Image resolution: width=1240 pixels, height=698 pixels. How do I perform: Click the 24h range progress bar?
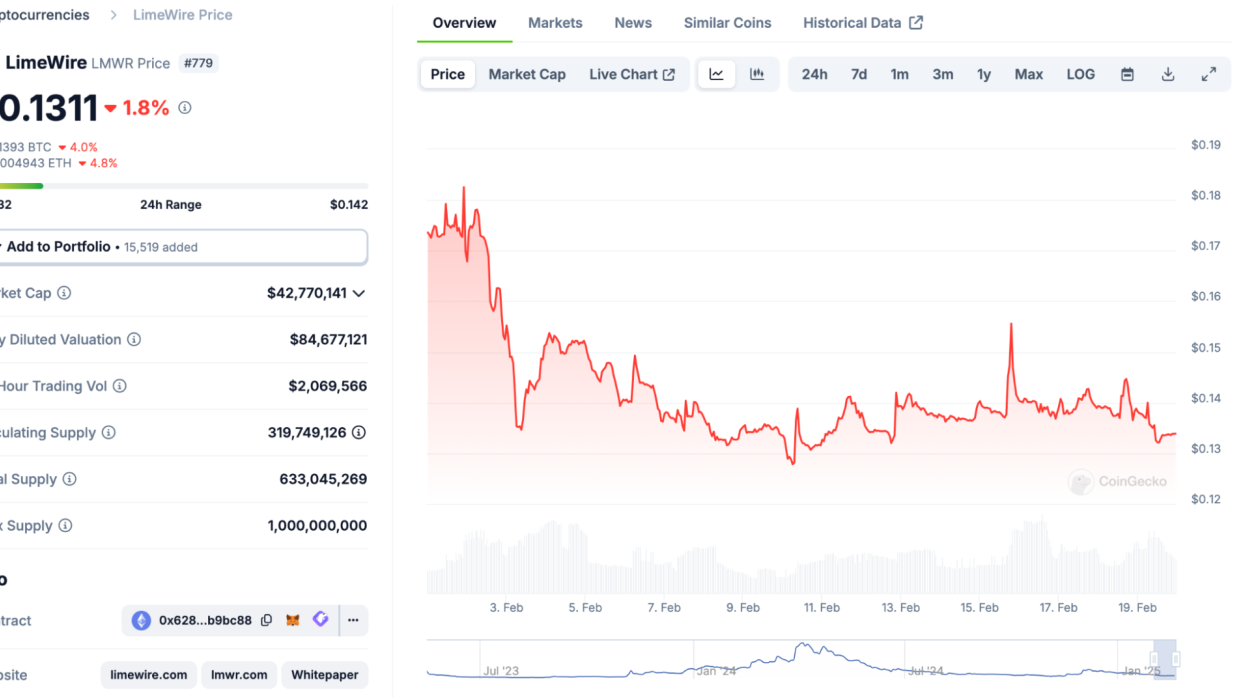[183, 186]
